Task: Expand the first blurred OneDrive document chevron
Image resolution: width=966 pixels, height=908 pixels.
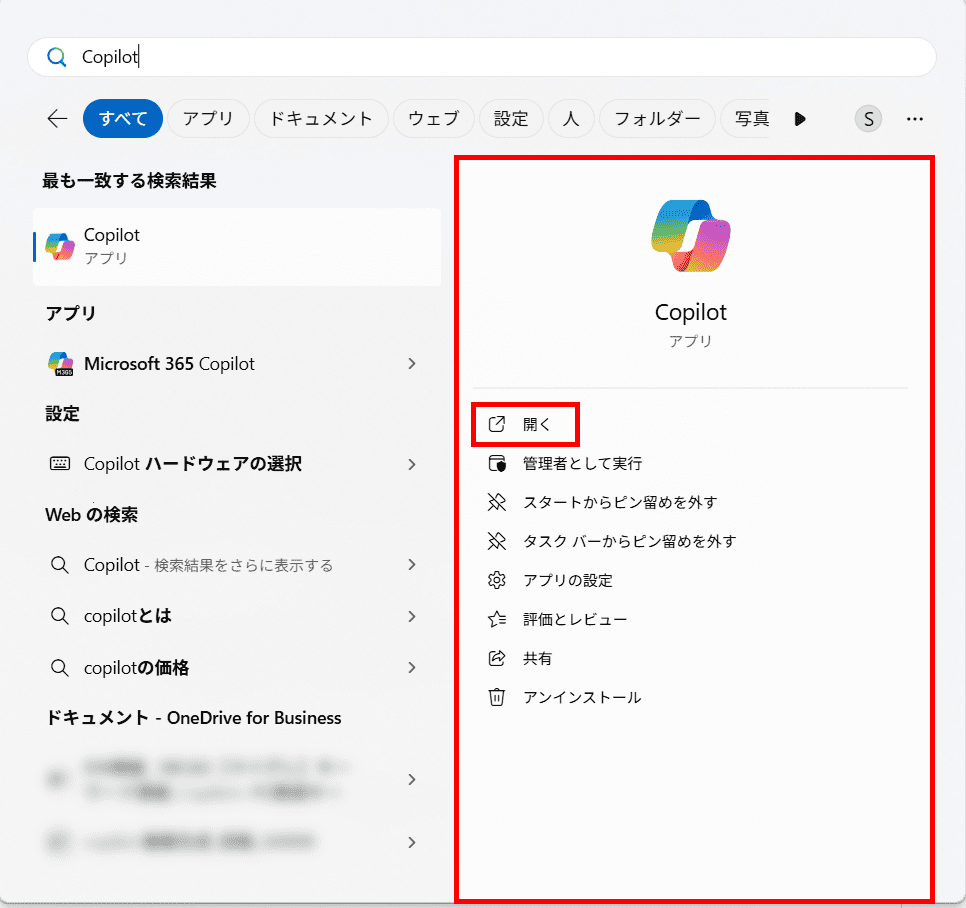Action: point(412,780)
